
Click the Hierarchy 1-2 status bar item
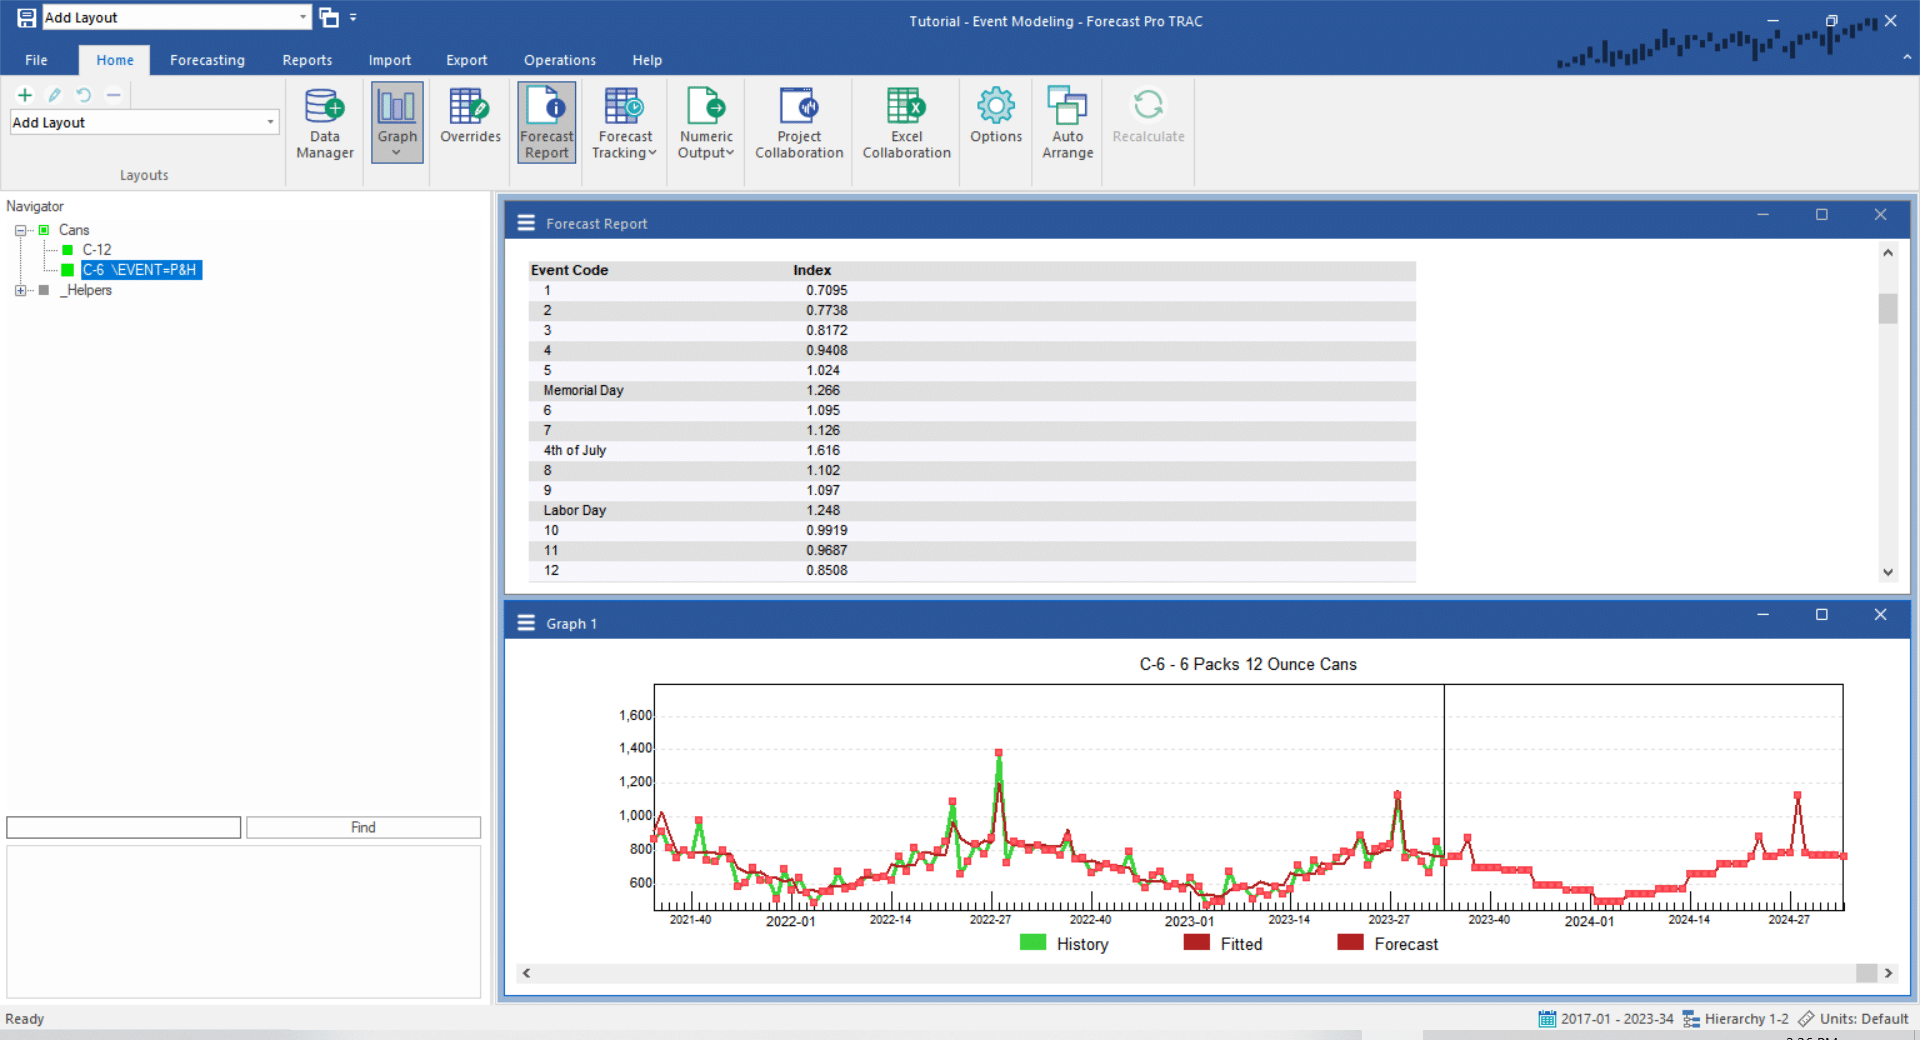pyautogui.click(x=1736, y=1019)
